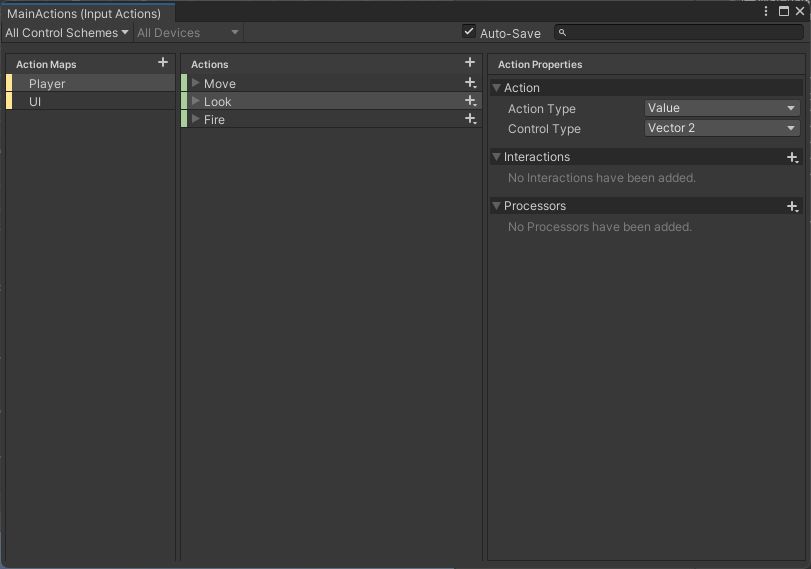The image size is (811, 569).
Task: Open the window's three-dot options menu
Action: point(766,11)
